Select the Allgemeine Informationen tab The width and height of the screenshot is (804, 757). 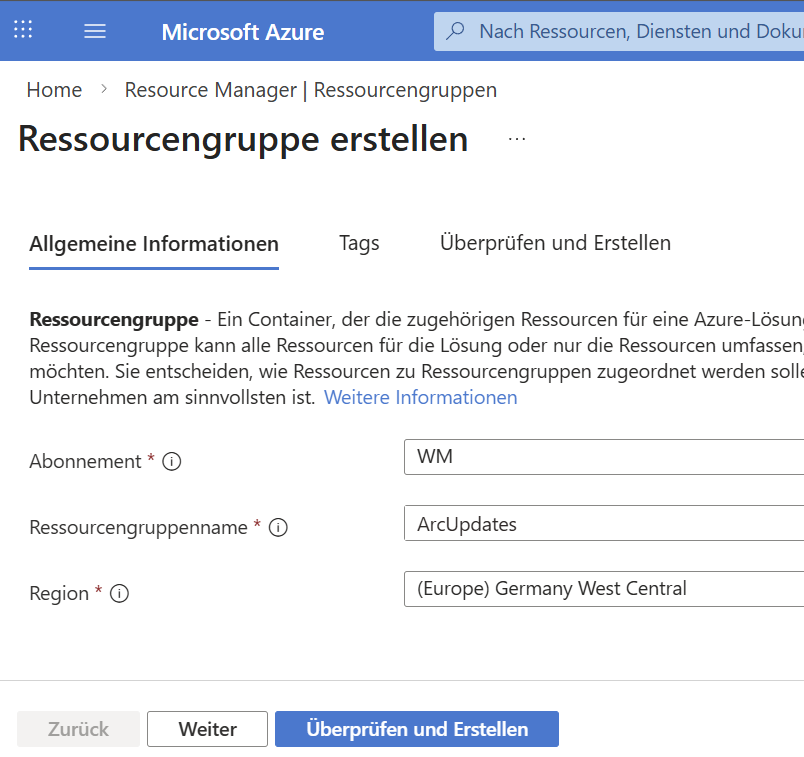pyautogui.click(x=154, y=243)
